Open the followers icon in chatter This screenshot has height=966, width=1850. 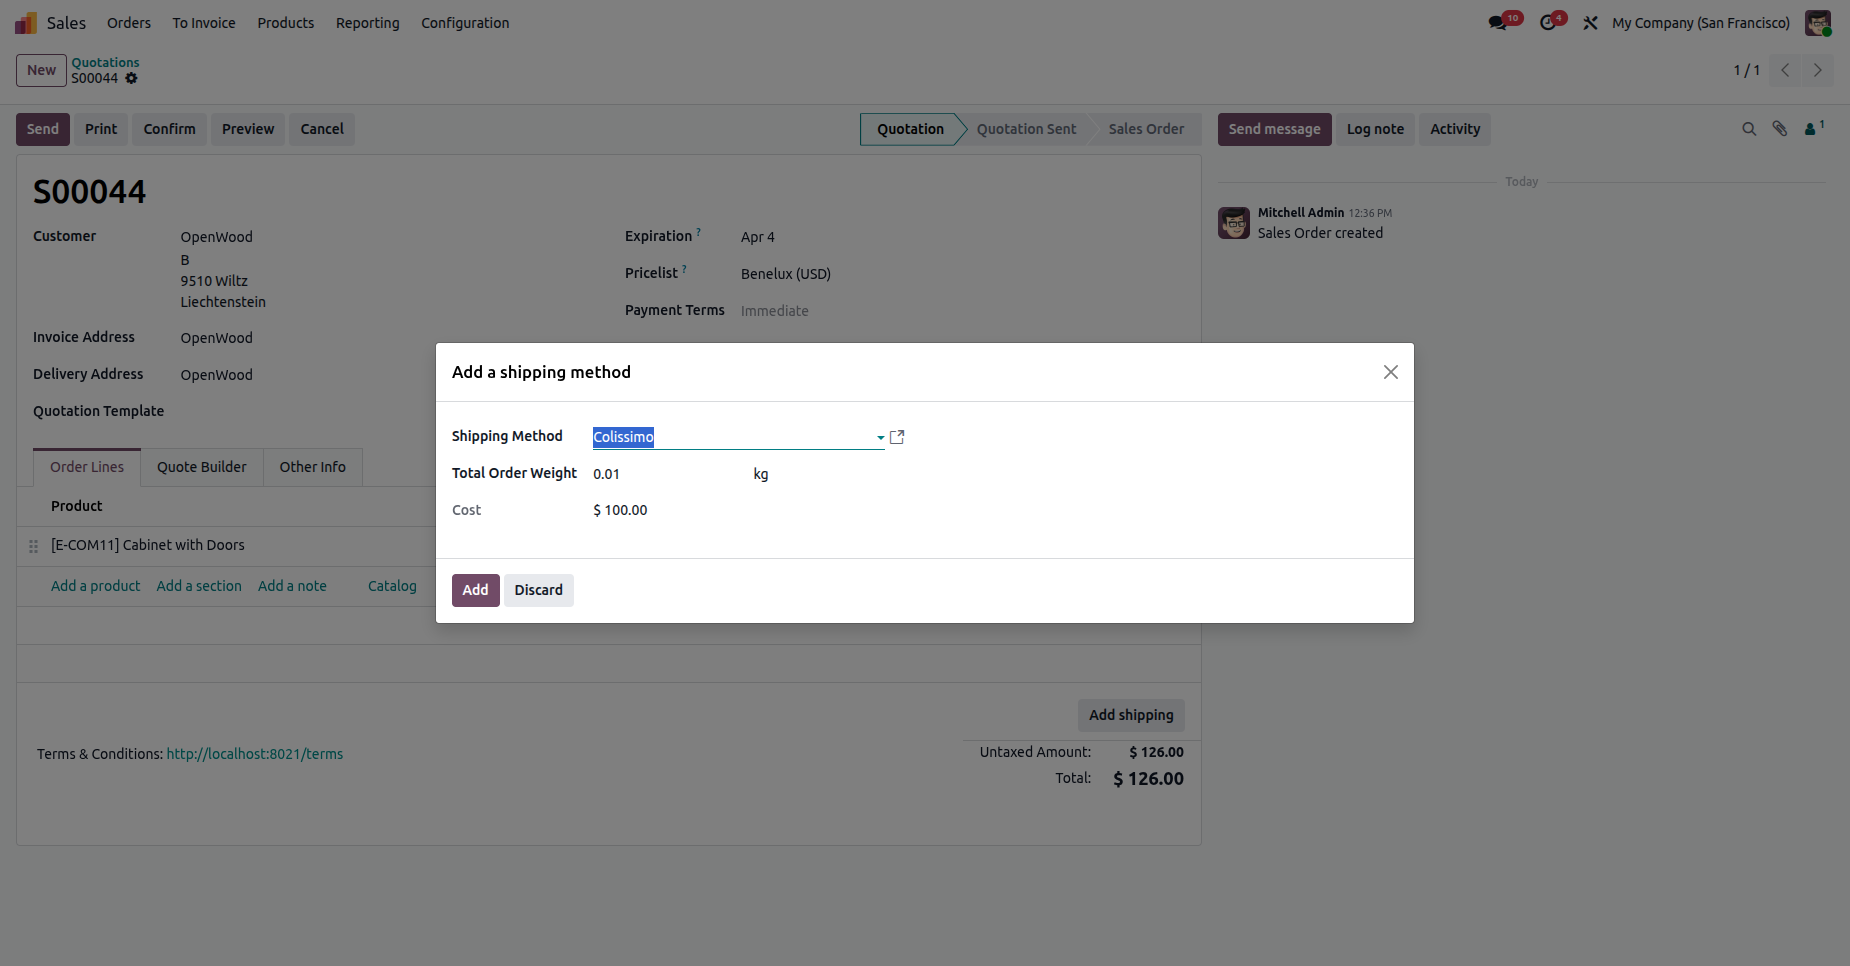coord(1811,129)
